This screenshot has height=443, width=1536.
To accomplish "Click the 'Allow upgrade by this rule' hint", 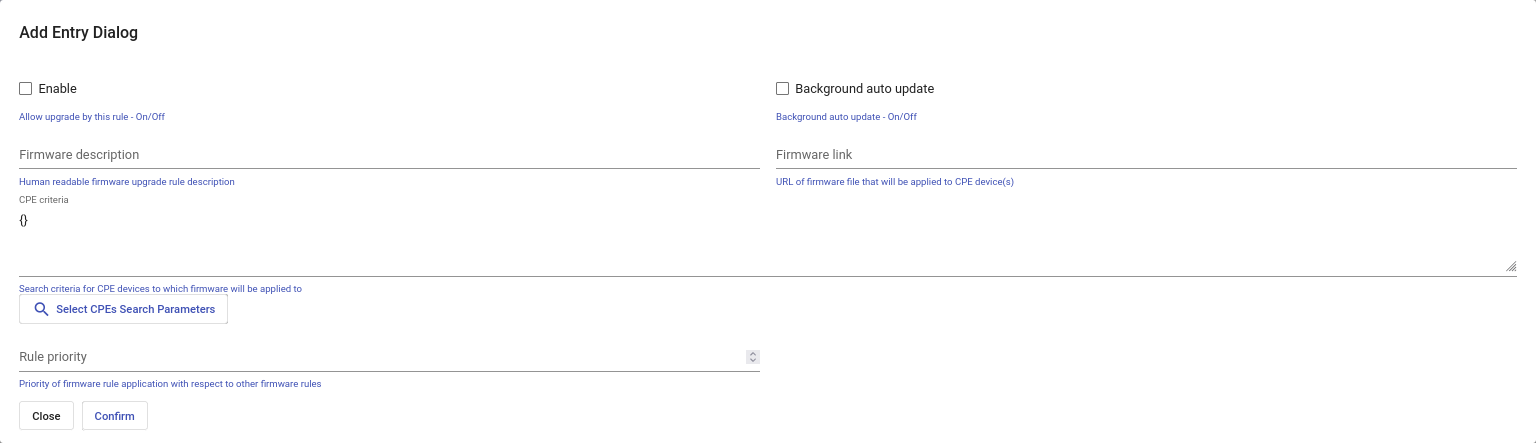I will coord(92,117).
